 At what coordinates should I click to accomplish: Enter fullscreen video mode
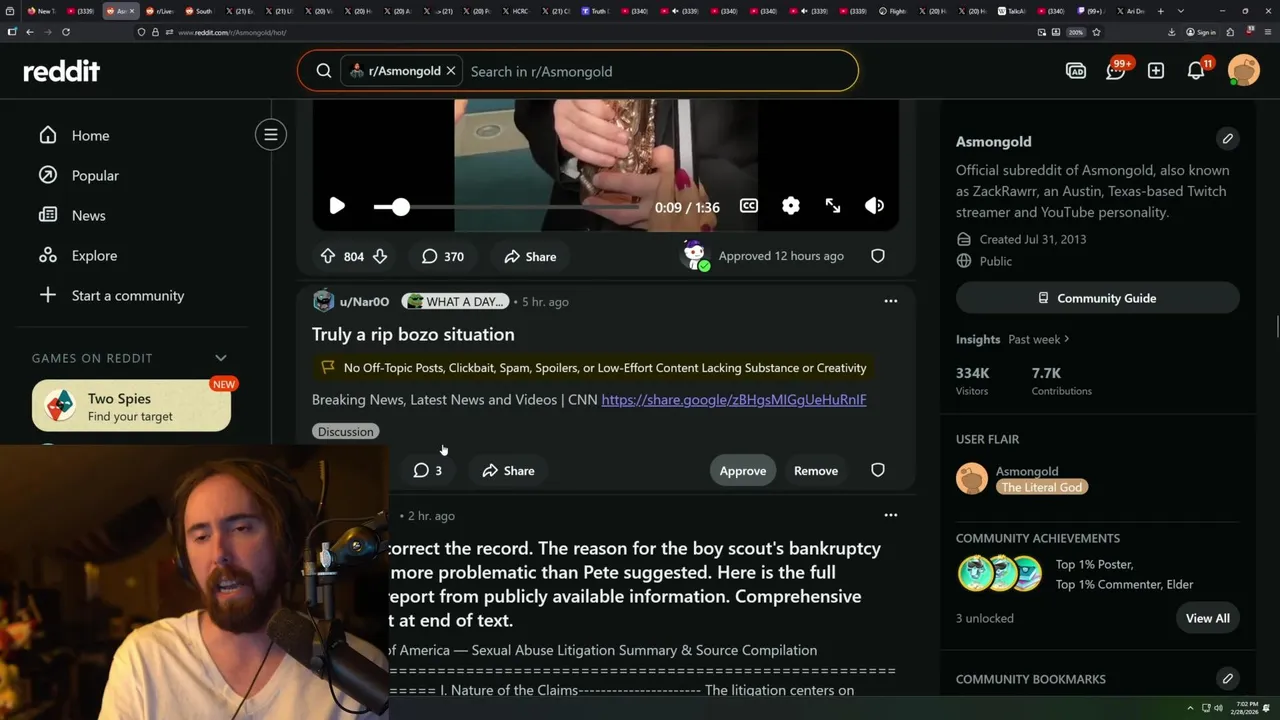[x=833, y=206]
